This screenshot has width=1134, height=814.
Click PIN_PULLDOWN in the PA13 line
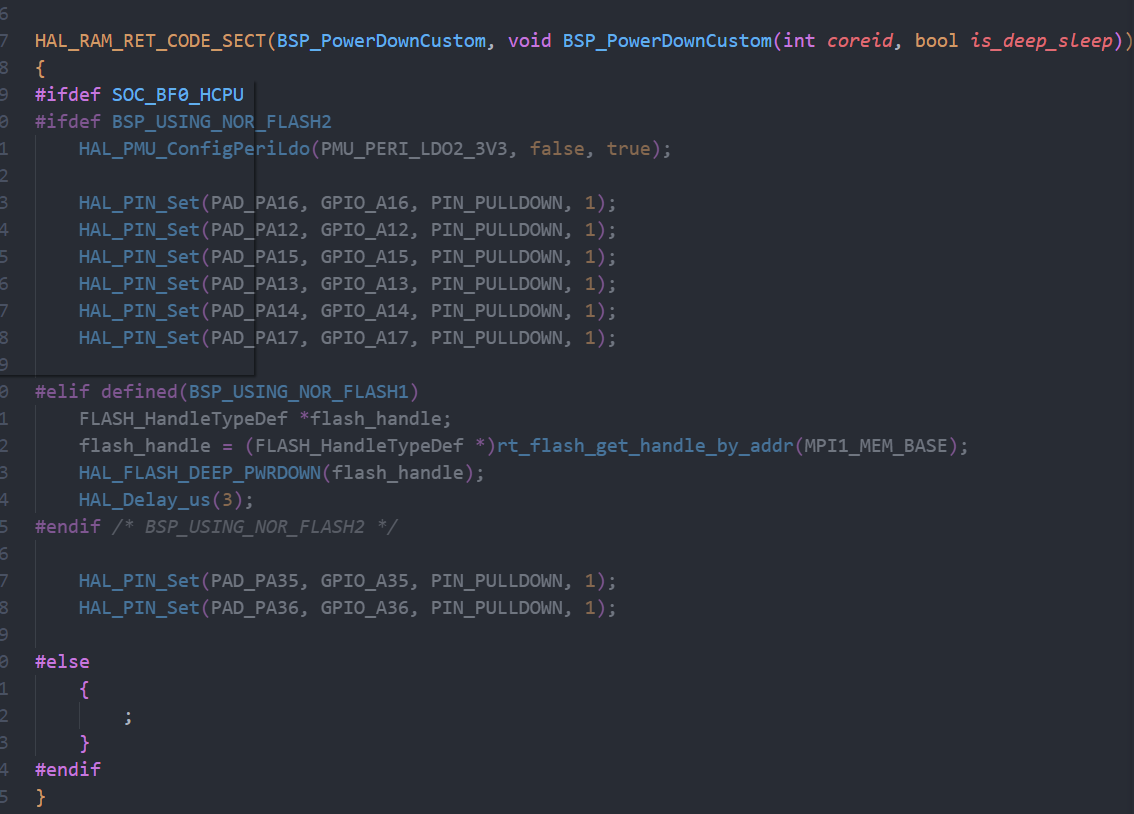point(497,284)
